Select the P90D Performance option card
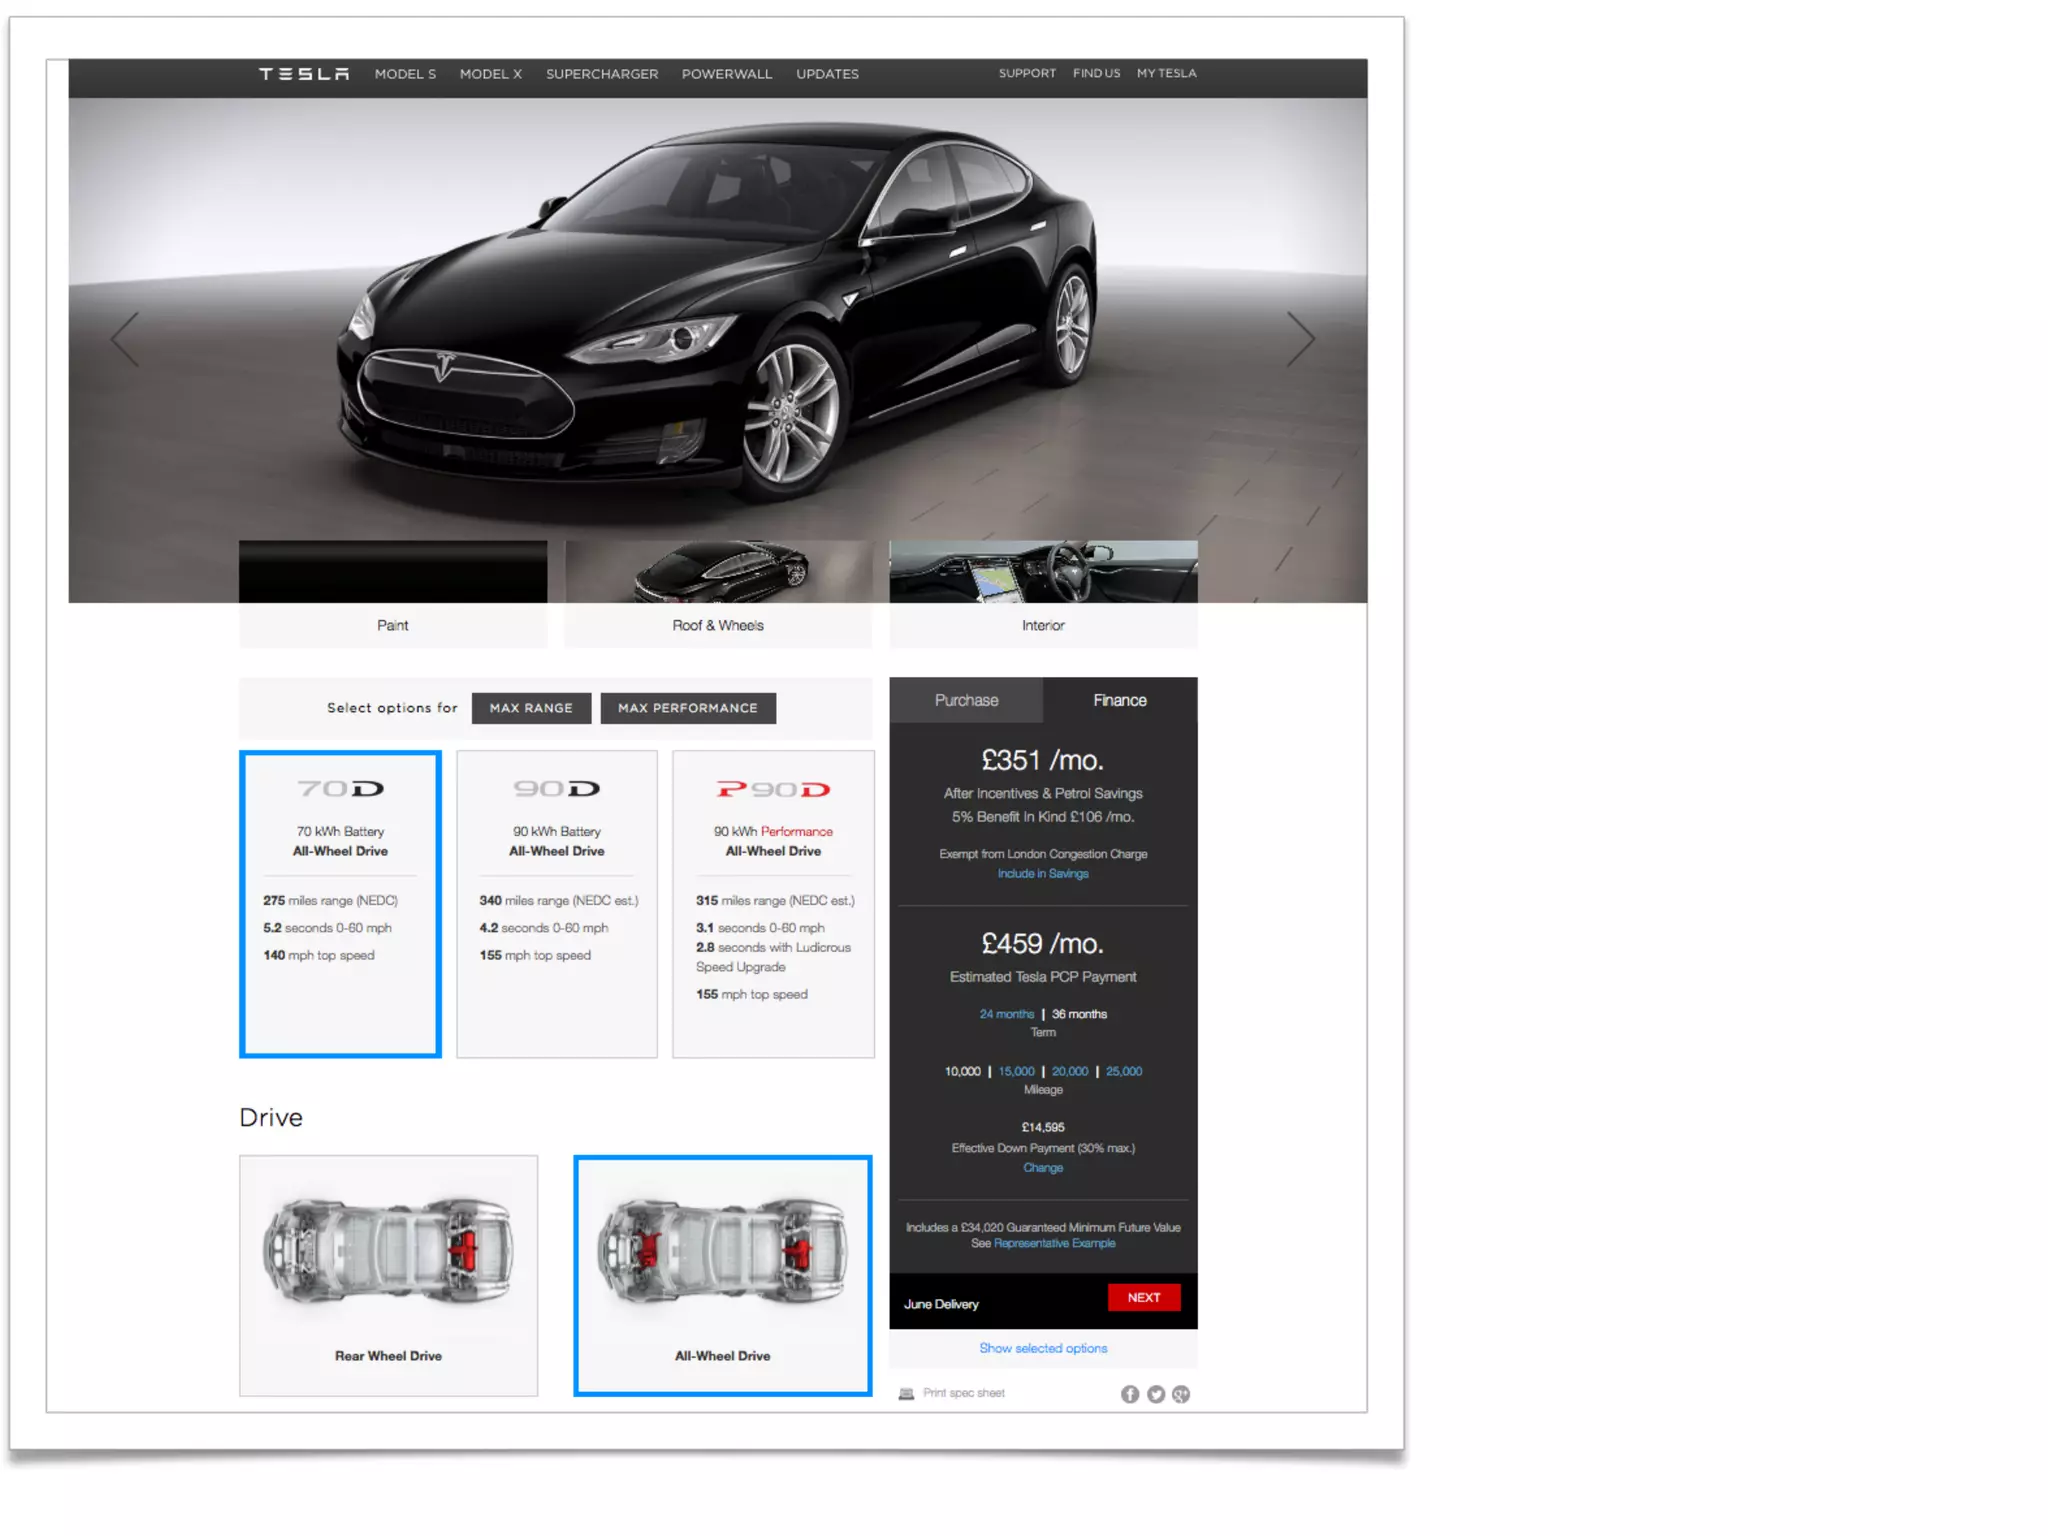Viewport: 2048px width, 1536px height. [x=773, y=903]
